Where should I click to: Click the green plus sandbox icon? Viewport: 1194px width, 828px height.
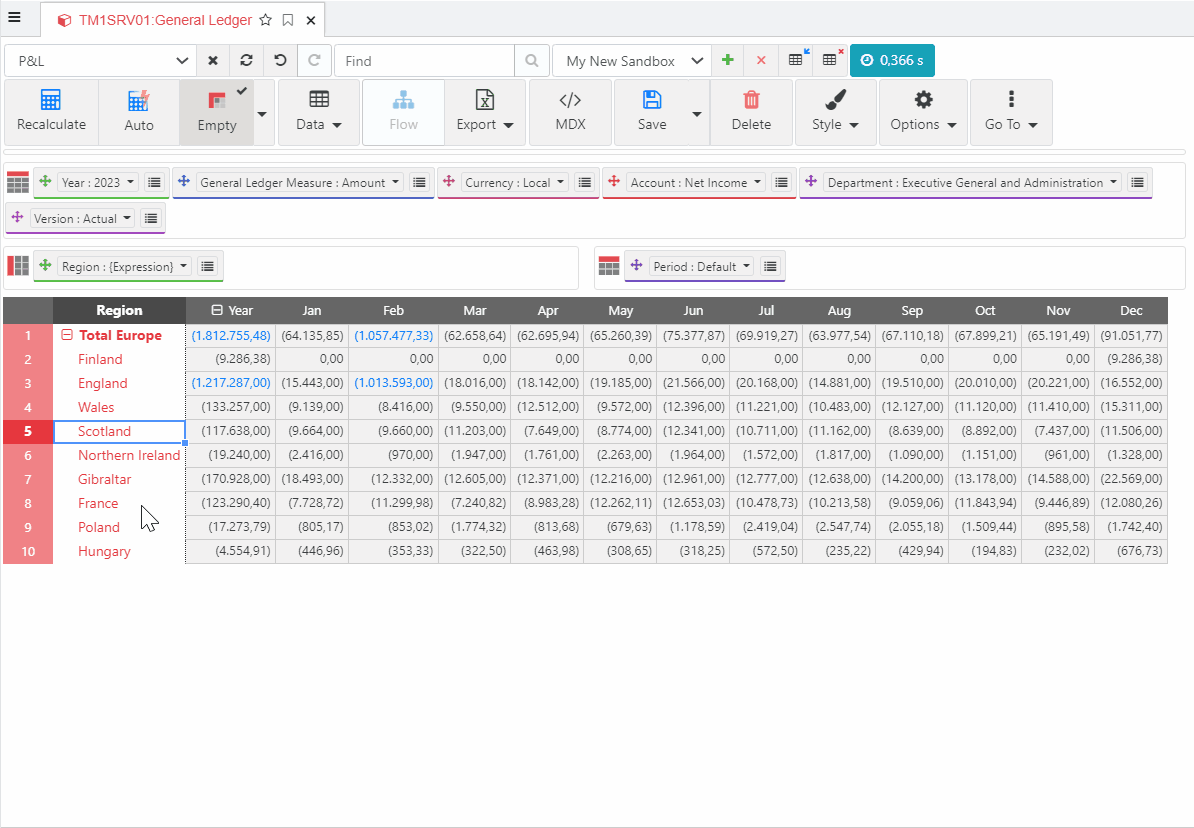pyautogui.click(x=728, y=61)
